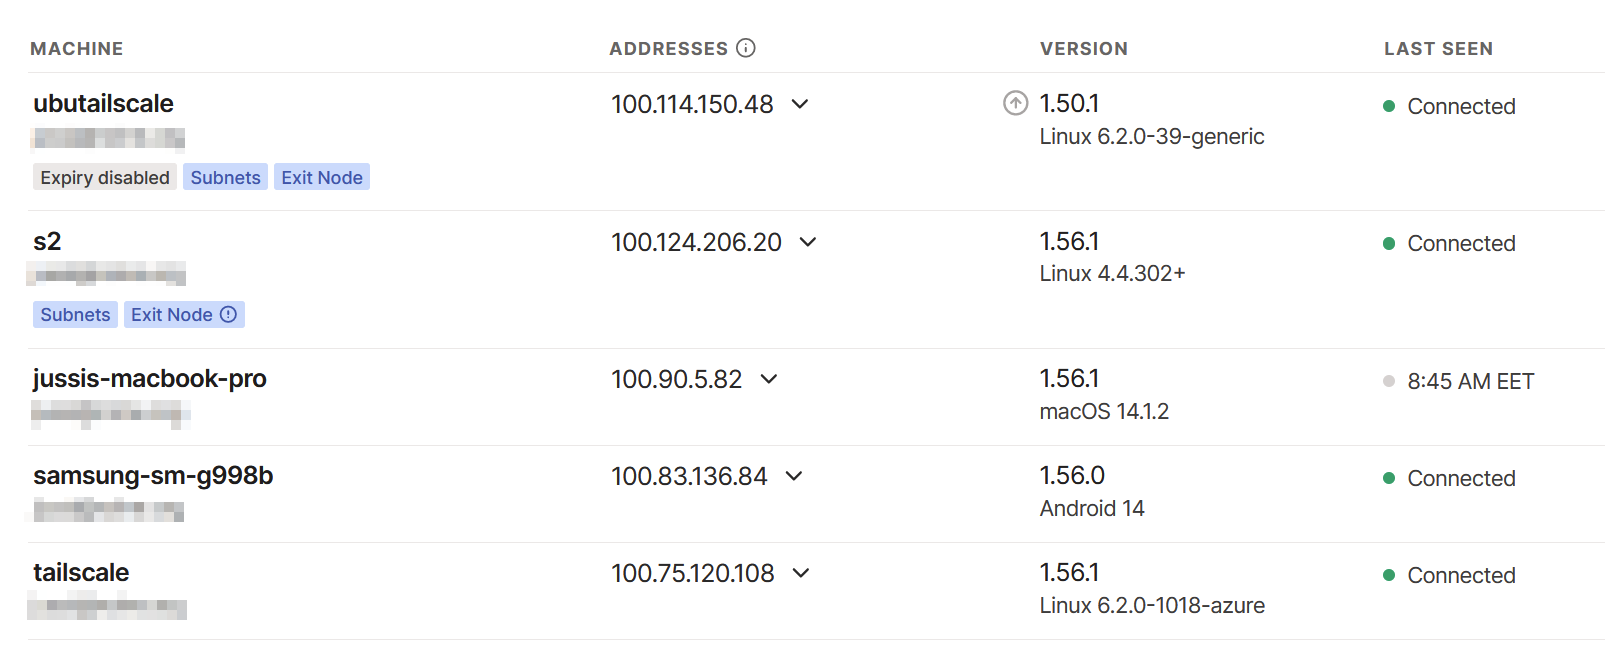Open the ubutailscale machine link
The height and width of the screenshot is (647, 1605).
point(103,103)
